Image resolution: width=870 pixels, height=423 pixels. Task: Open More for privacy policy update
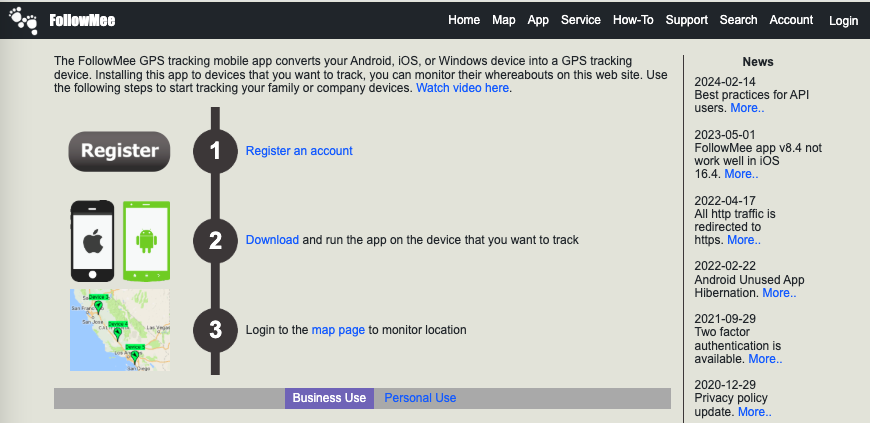755,412
